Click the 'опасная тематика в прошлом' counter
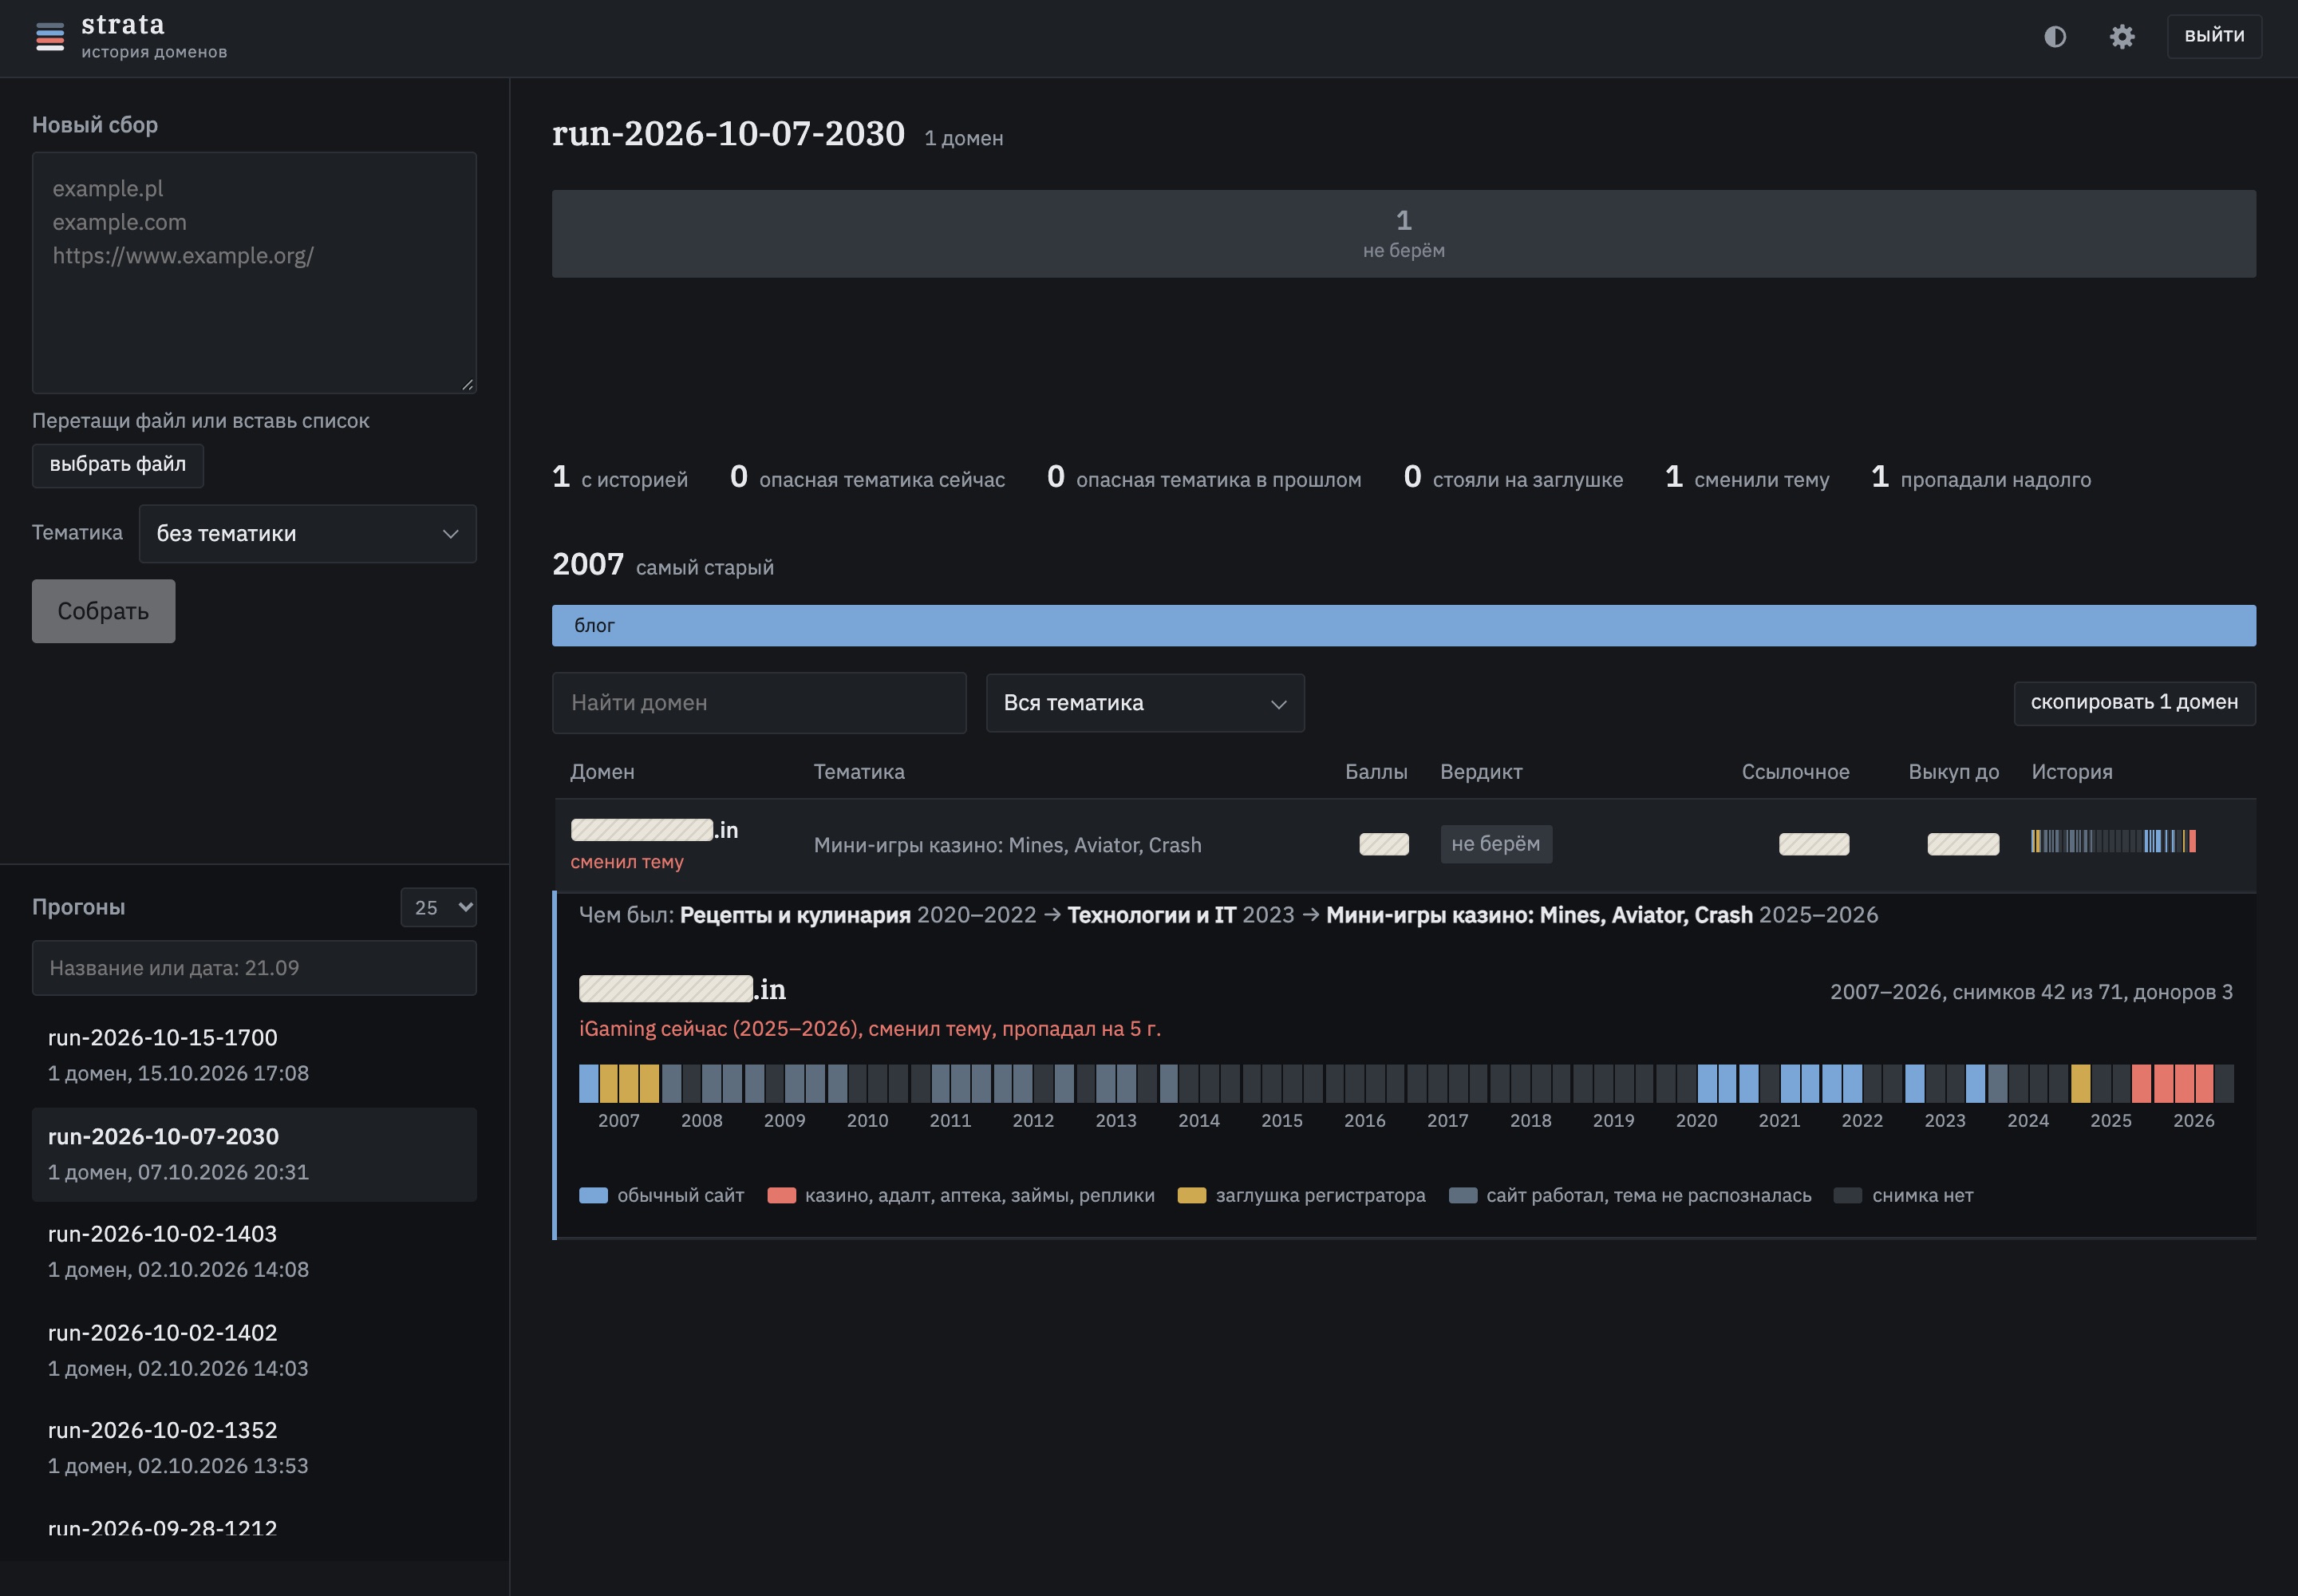This screenshot has height=1596, width=2298. pos(1204,478)
